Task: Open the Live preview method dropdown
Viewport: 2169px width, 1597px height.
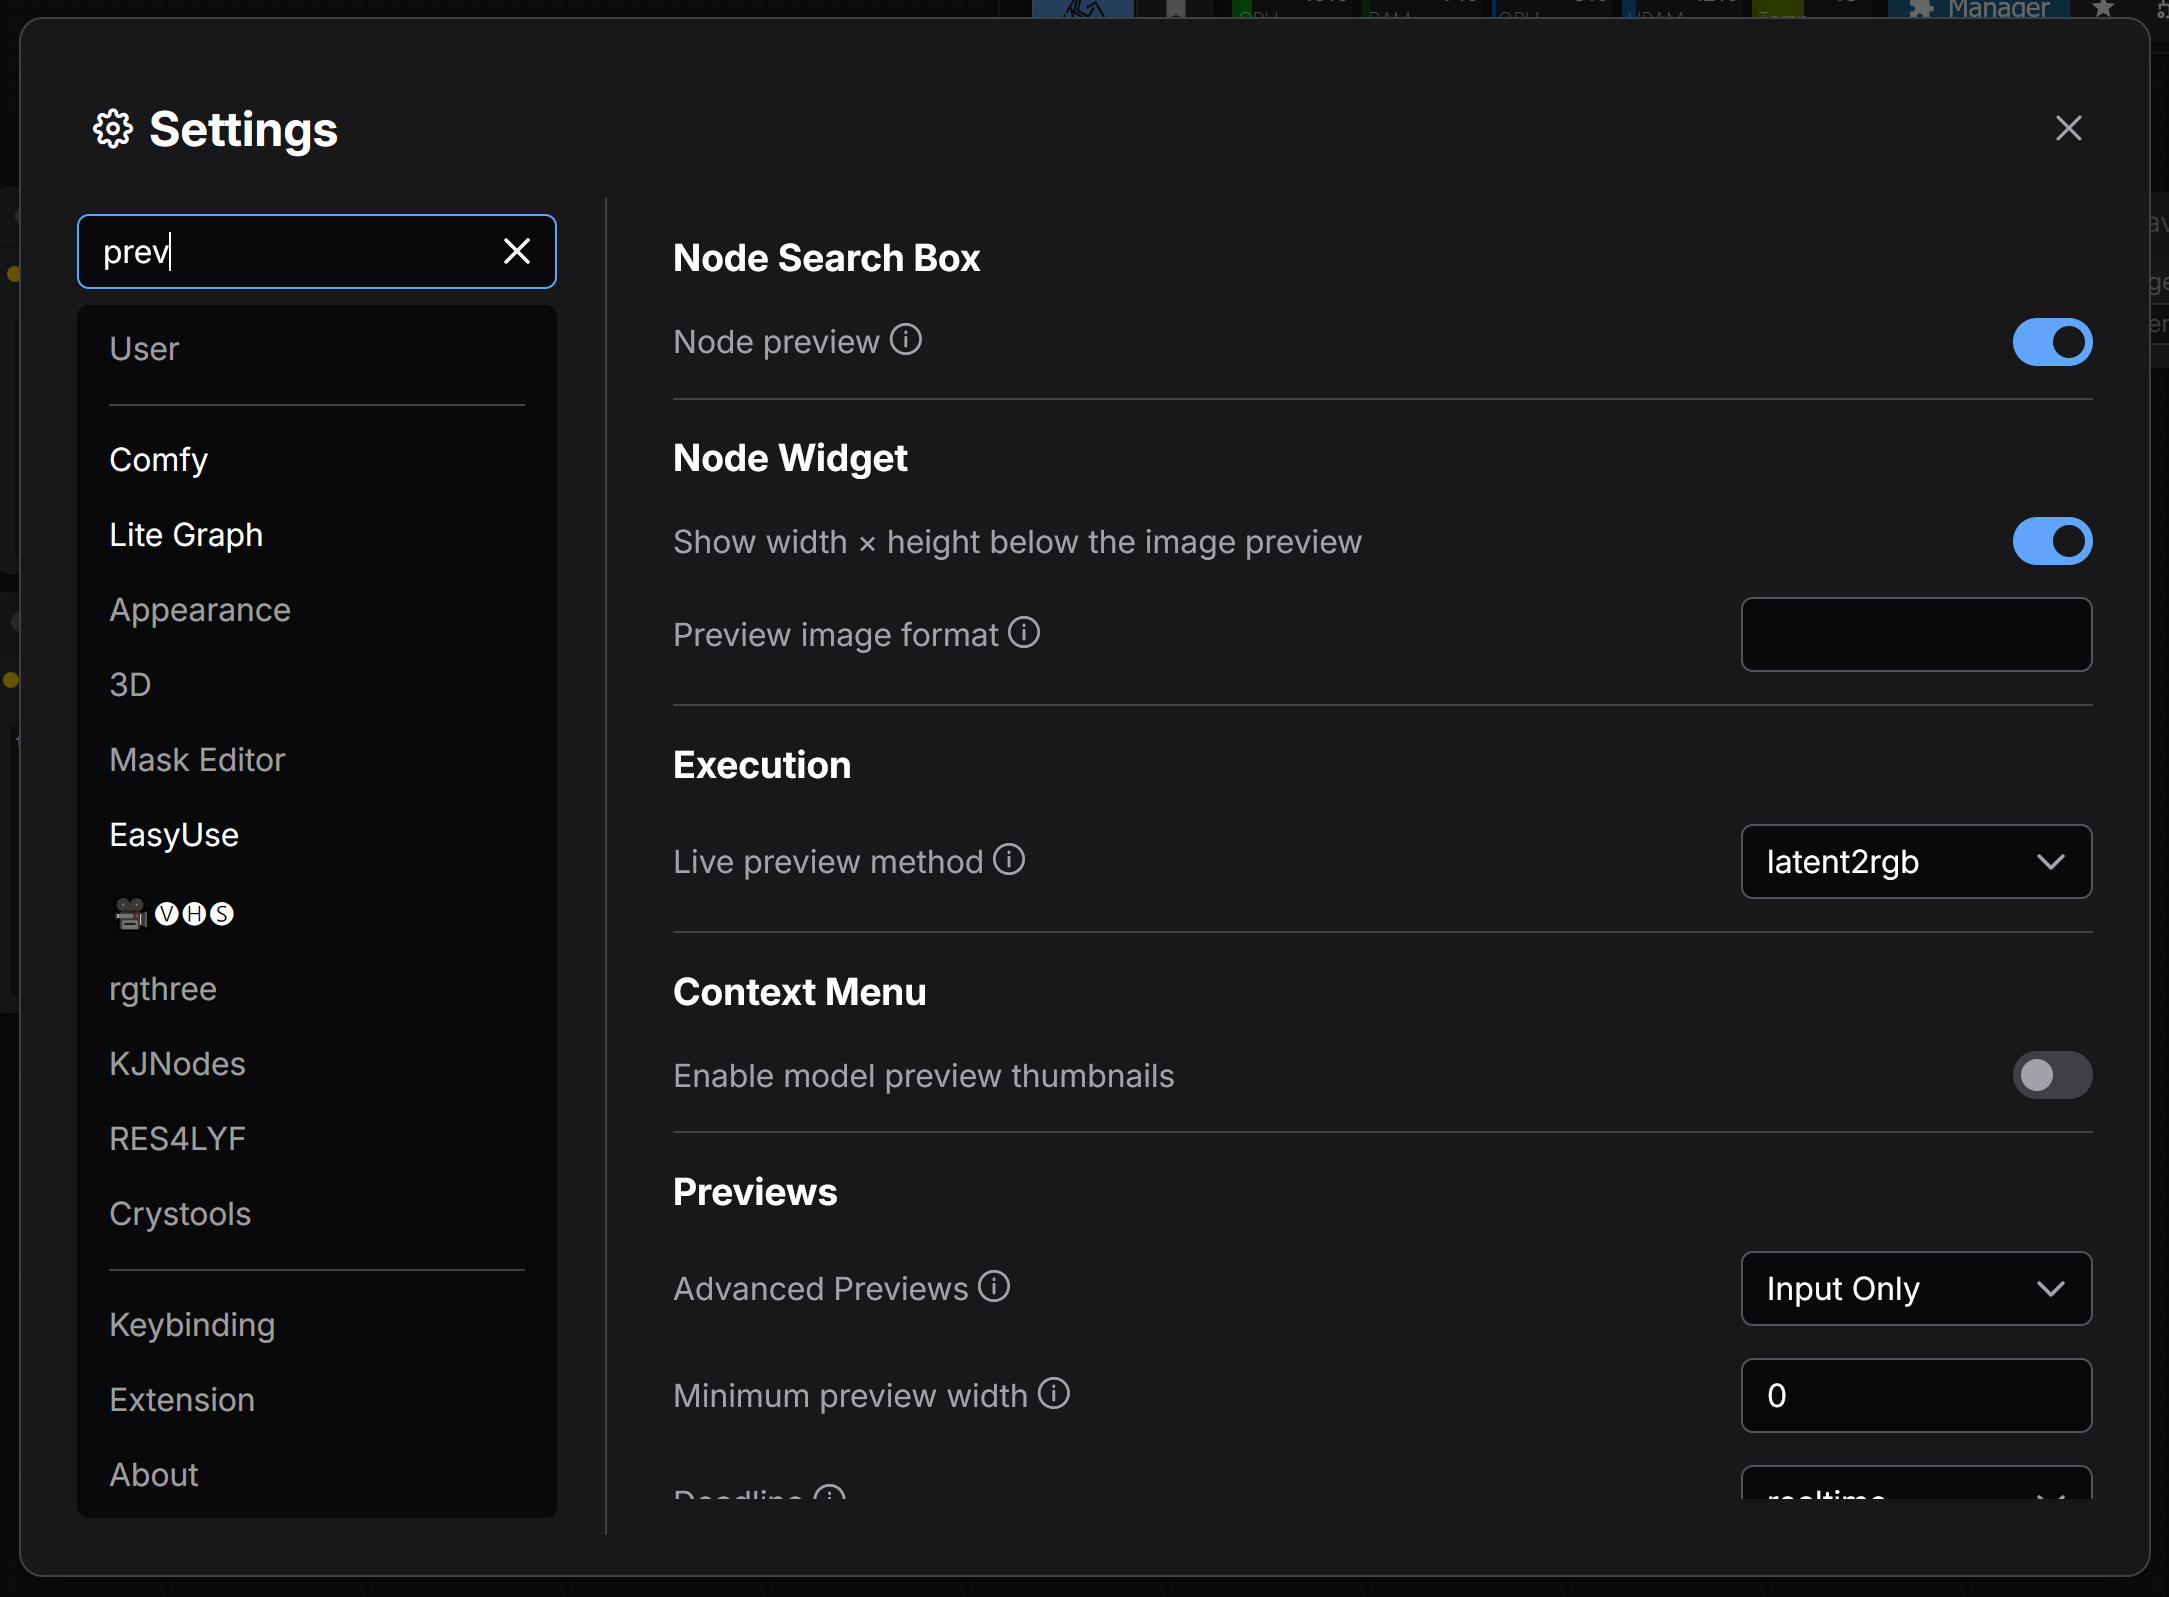Action: pyautogui.click(x=1915, y=862)
